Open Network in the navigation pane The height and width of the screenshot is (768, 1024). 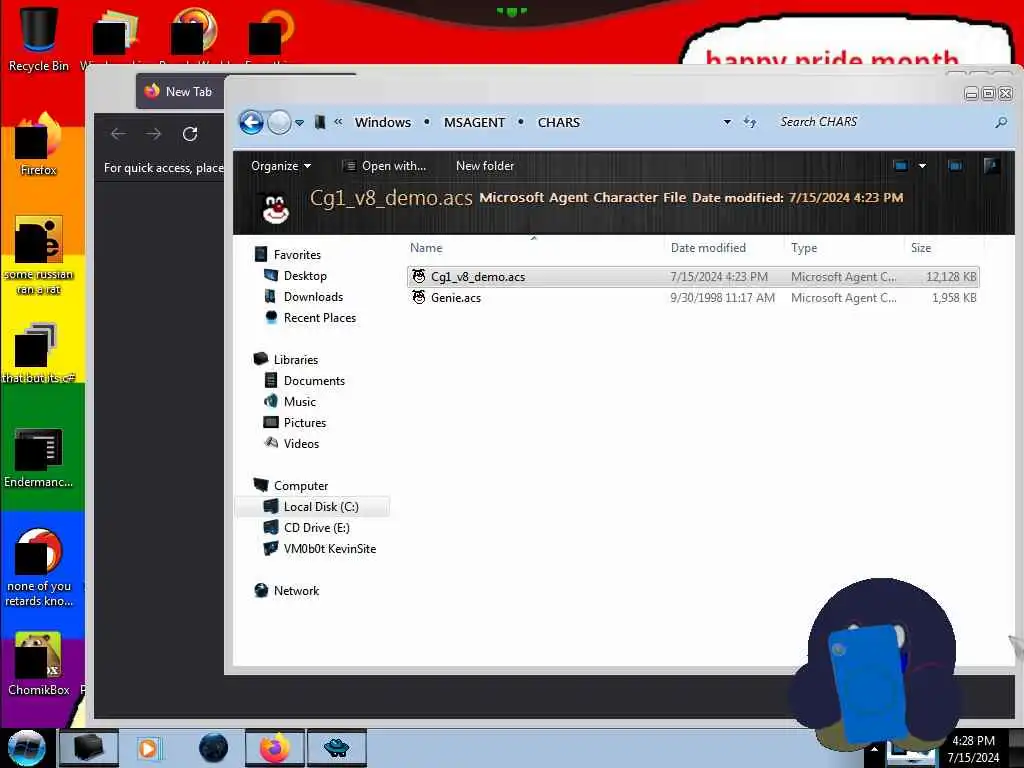pyautogui.click(x=296, y=590)
